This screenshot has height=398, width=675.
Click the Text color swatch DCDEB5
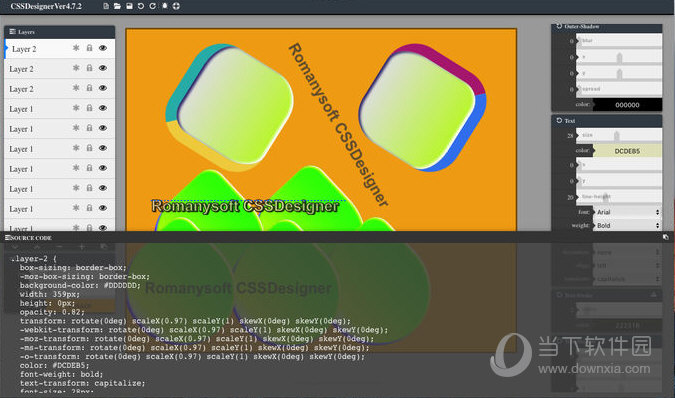[x=627, y=151]
